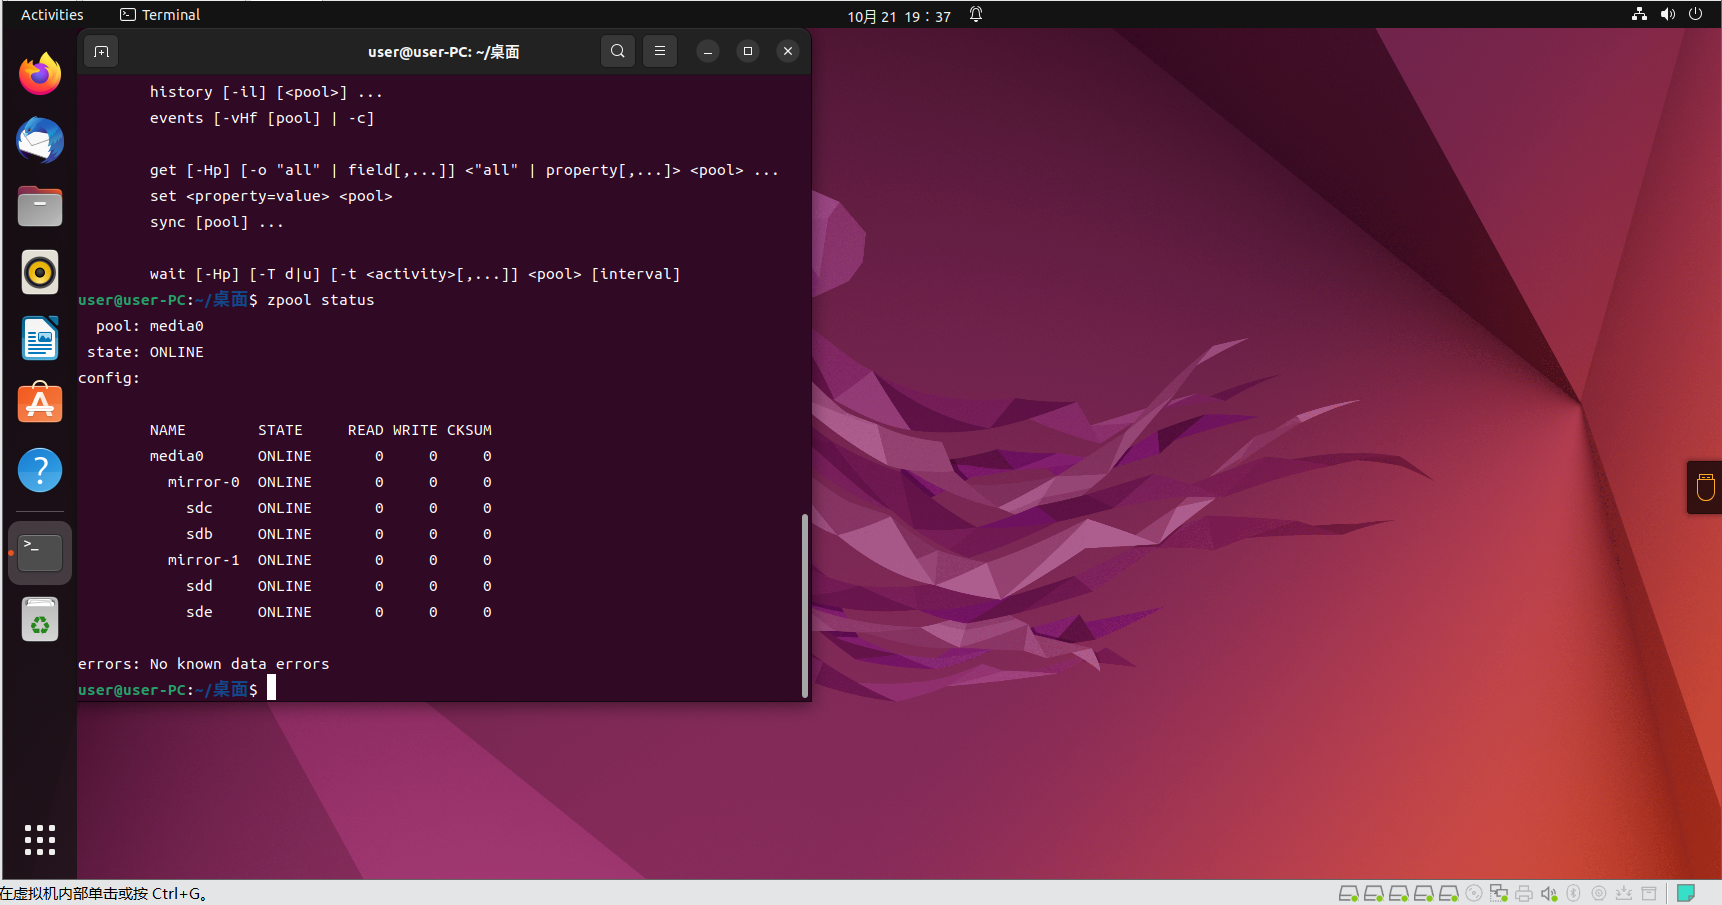This screenshot has width=1722, height=905.
Task: Click the first hard disk status icon
Action: click(1348, 893)
